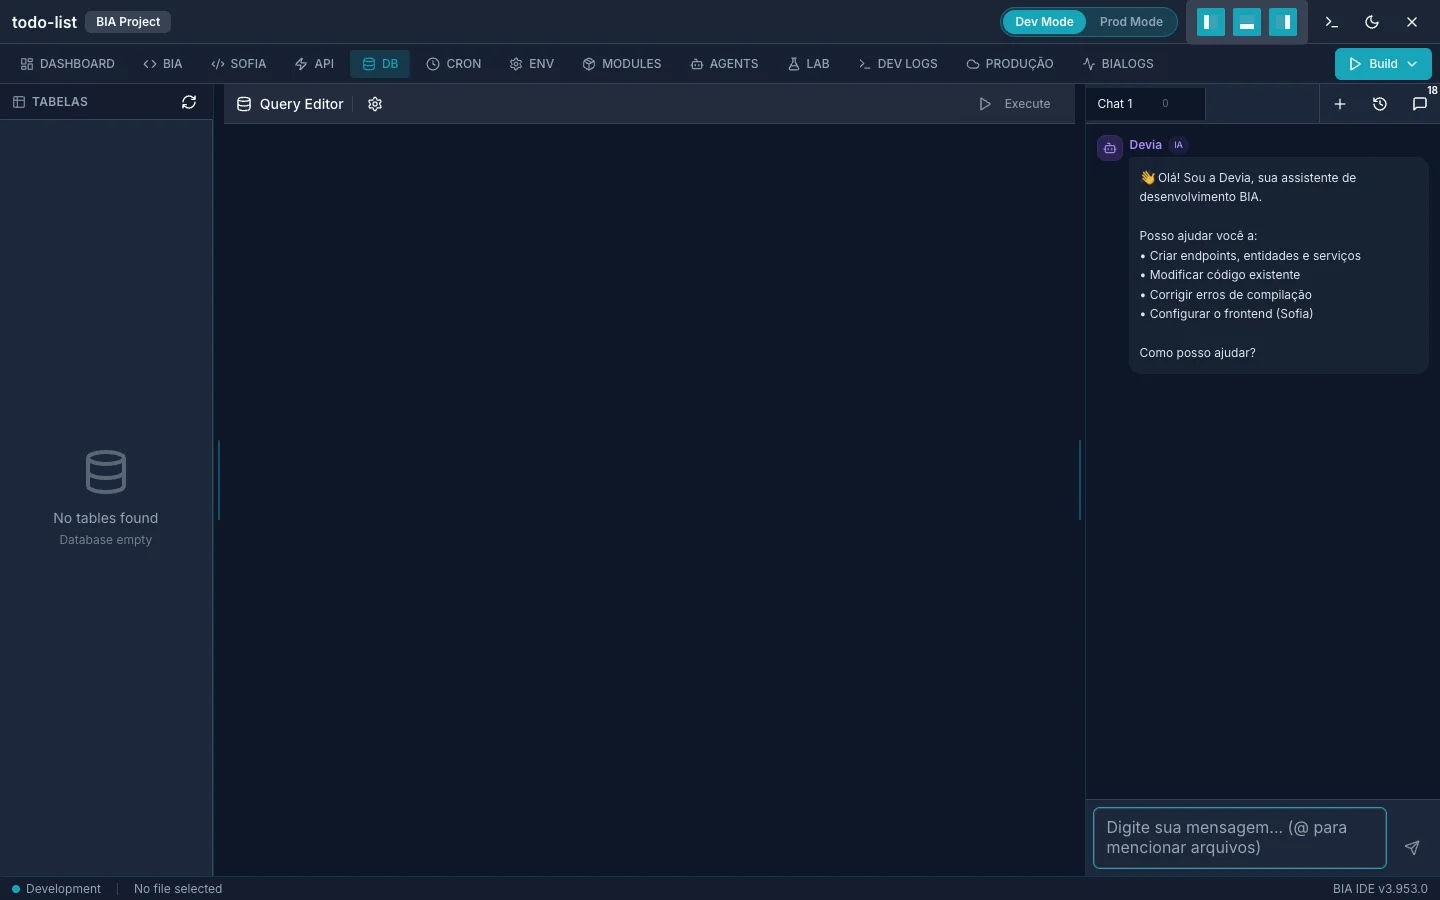This screenshot has width=1440, height=900.
Task: Switch theme with the moon icon
Action: pos(1372,22)
